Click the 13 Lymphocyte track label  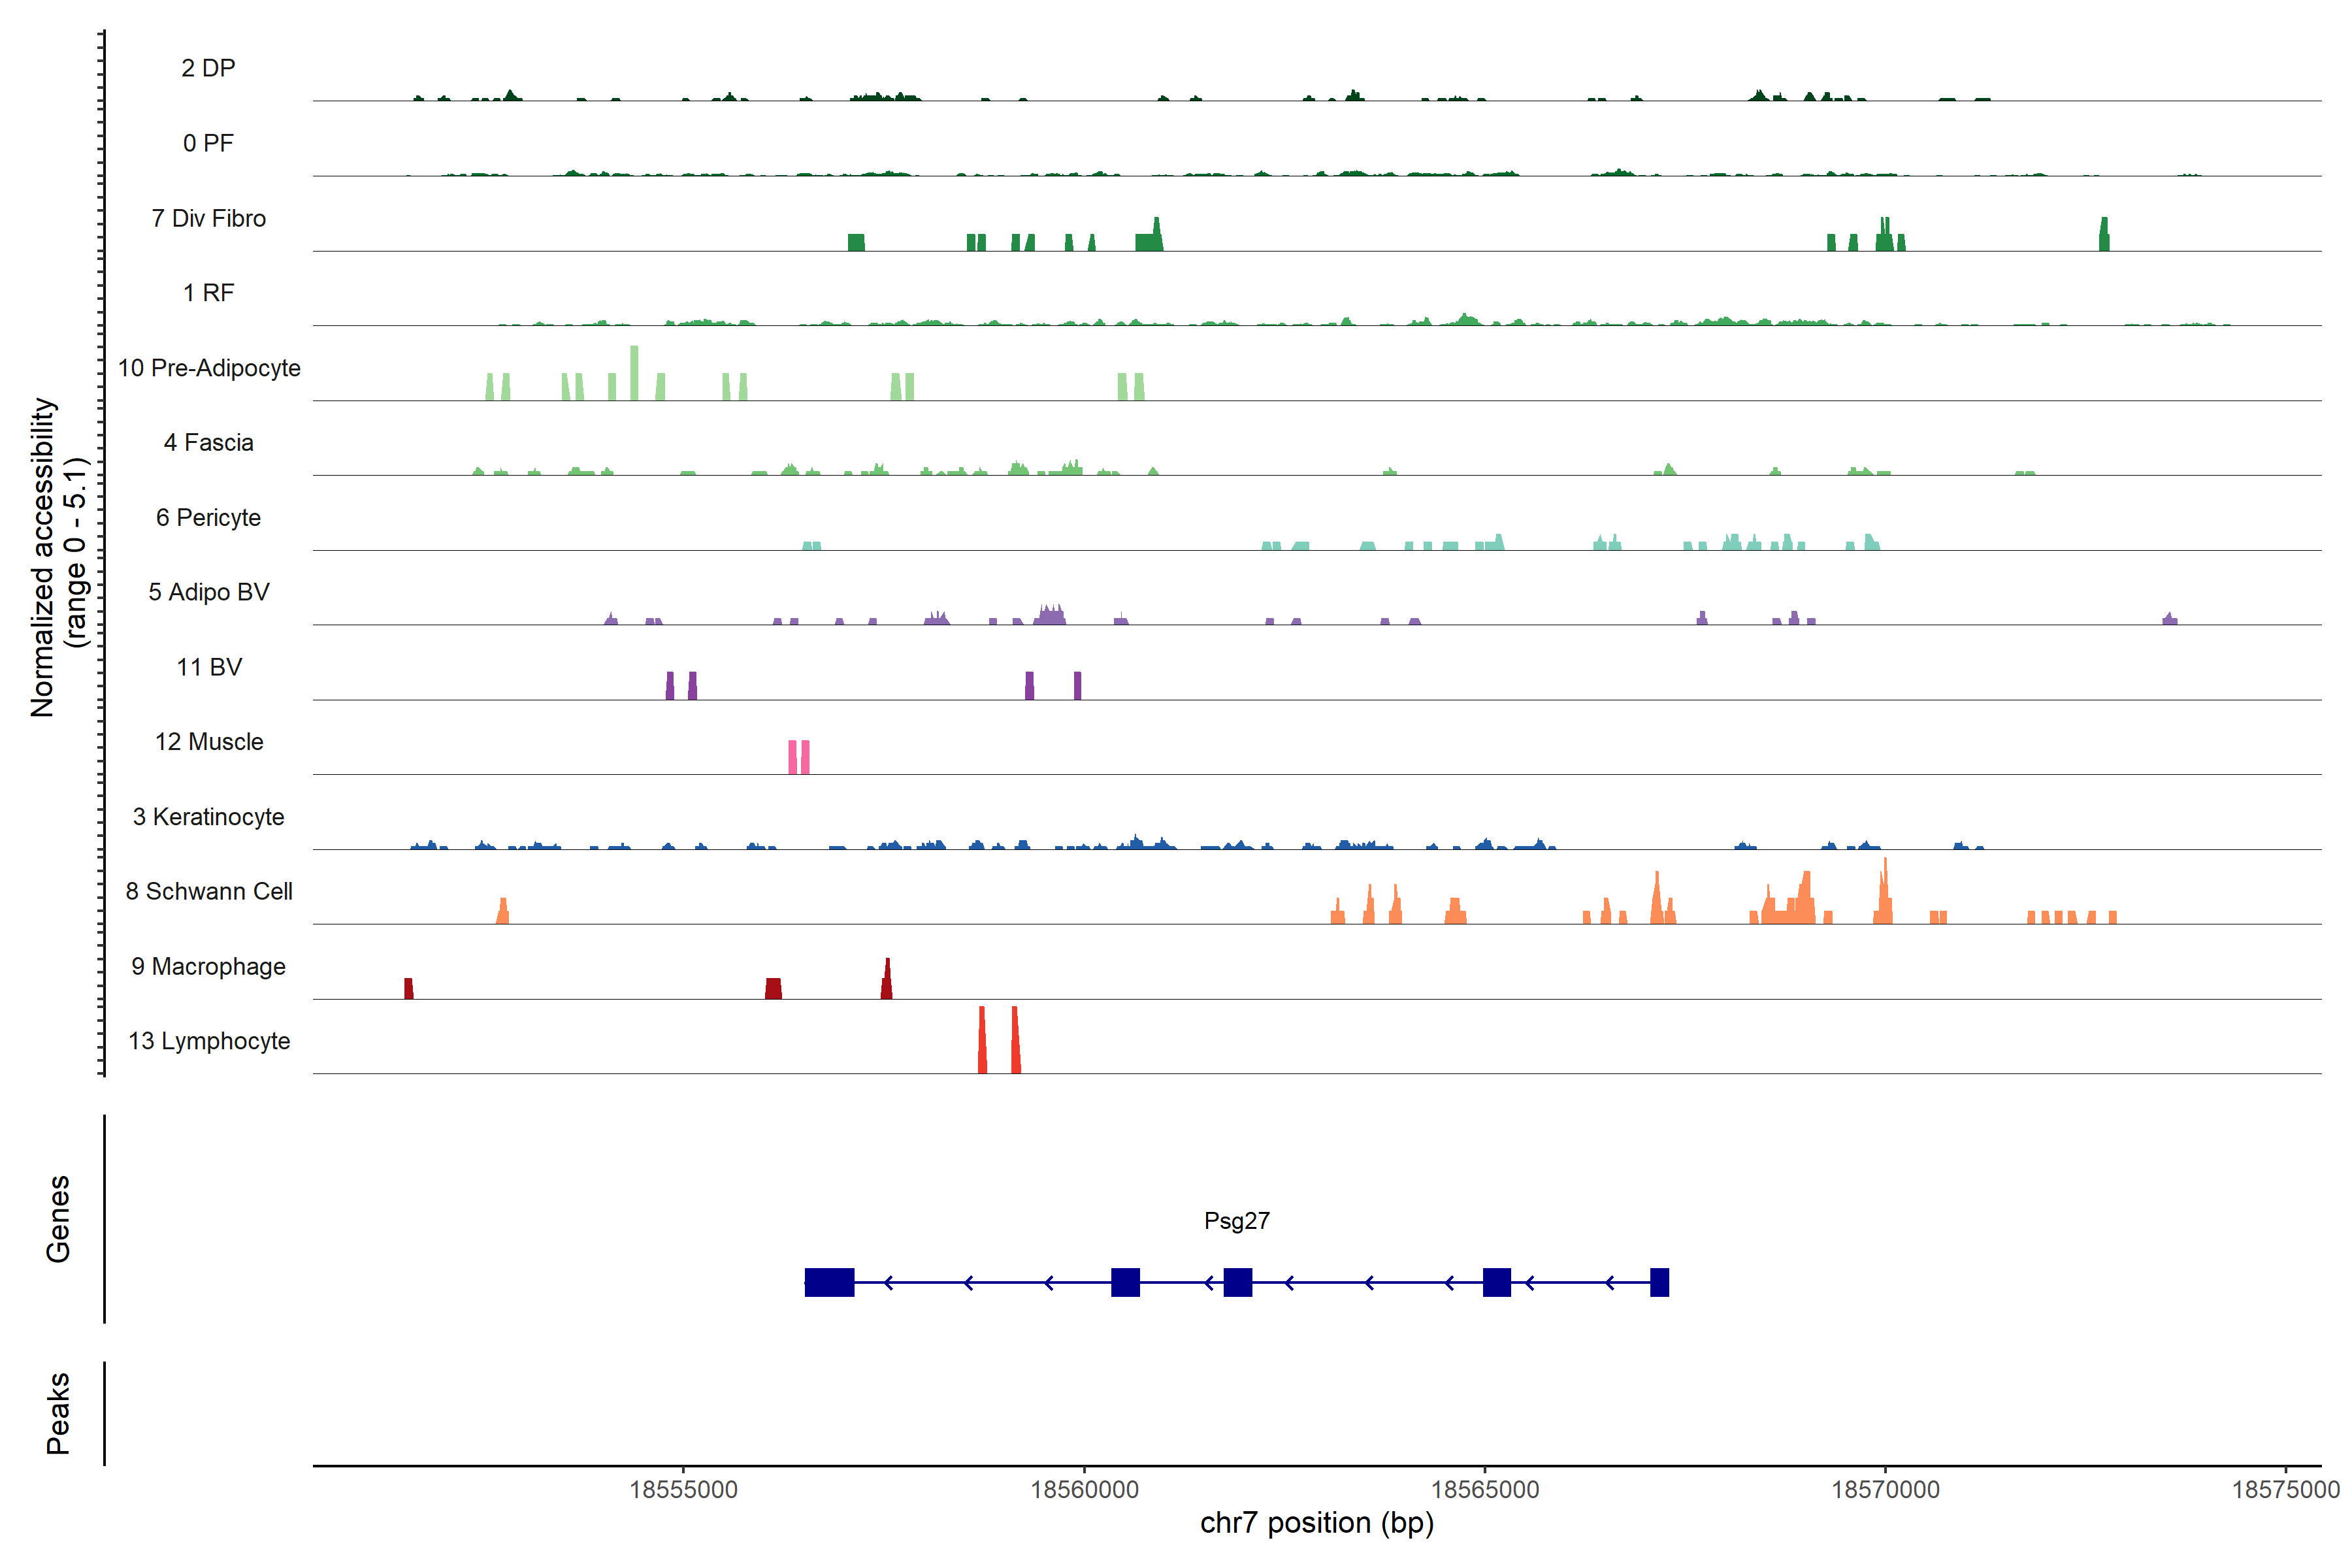click(x=209, y=1041)
